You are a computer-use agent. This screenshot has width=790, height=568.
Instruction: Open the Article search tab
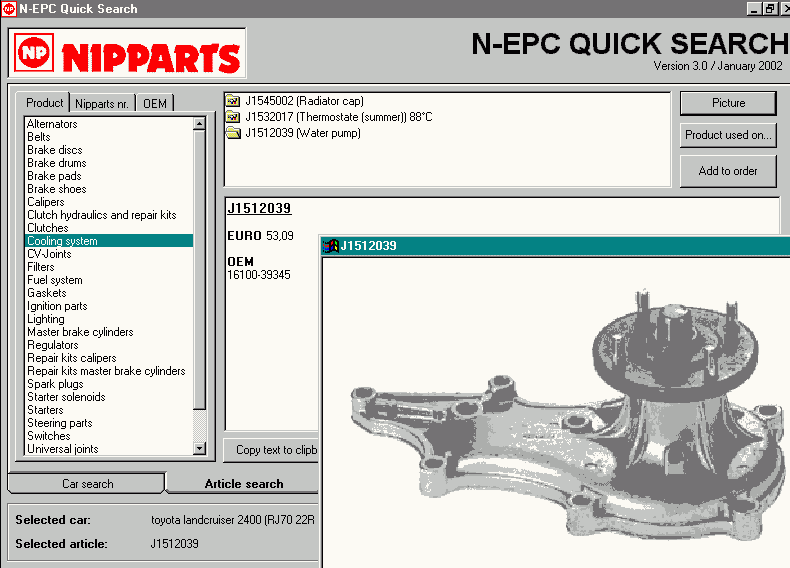[x=244, y=484]
